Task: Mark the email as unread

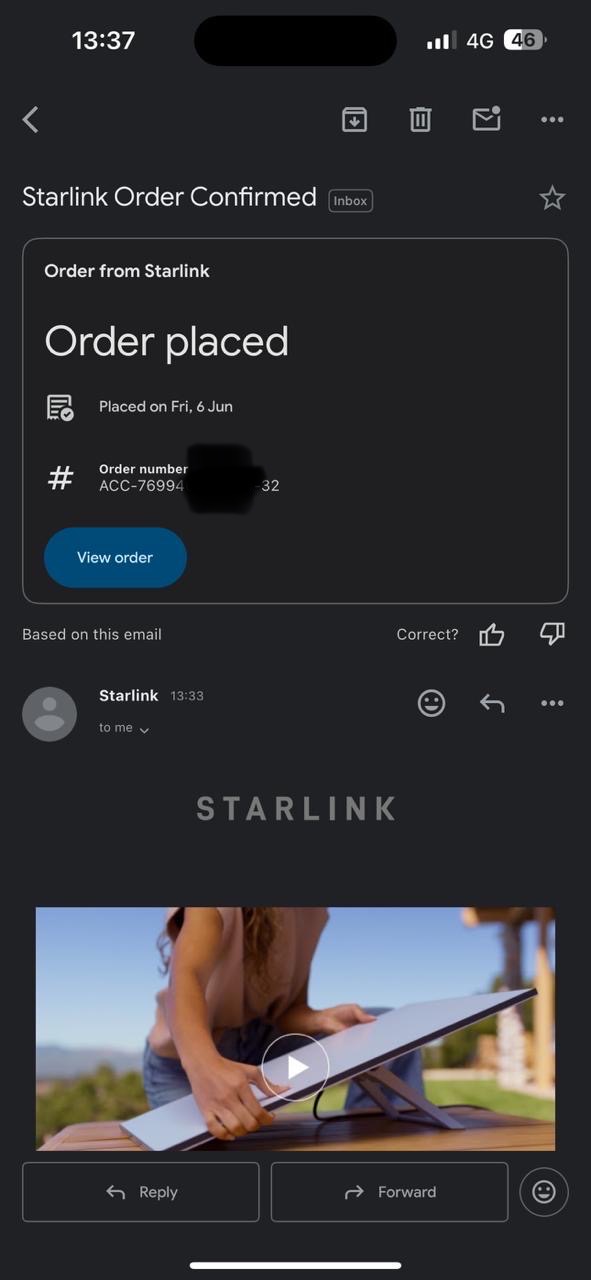Action: point(486,119)
